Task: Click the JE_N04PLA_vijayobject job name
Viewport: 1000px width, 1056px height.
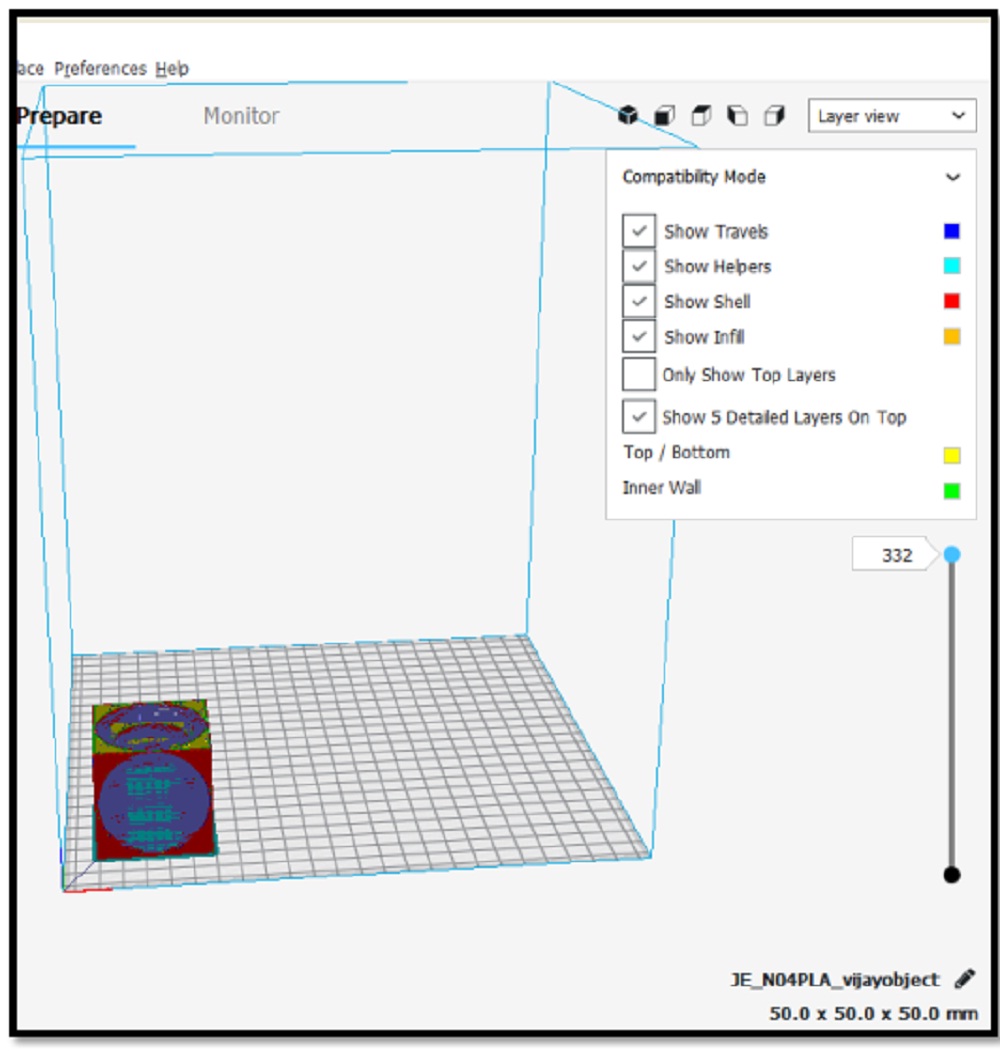Action: click(835, 979)
